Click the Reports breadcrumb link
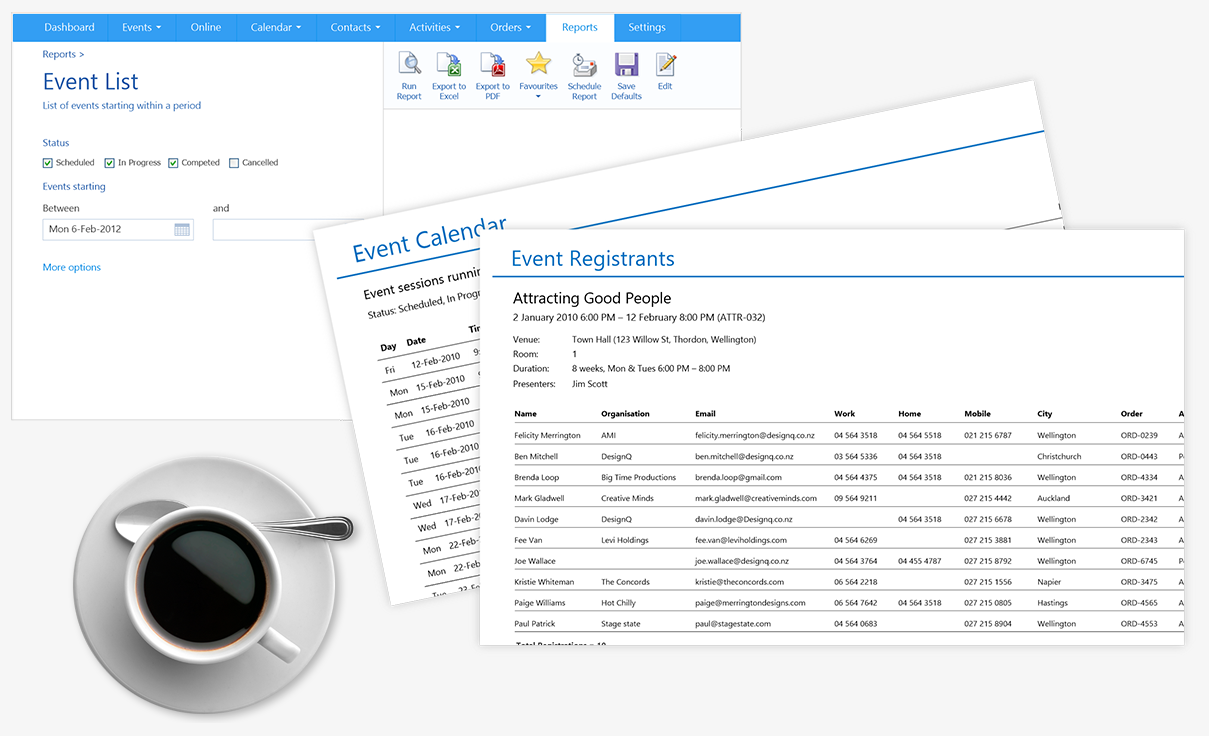Image resolution: width=1209 pixels, height=736 pixels. pos(59,55)
